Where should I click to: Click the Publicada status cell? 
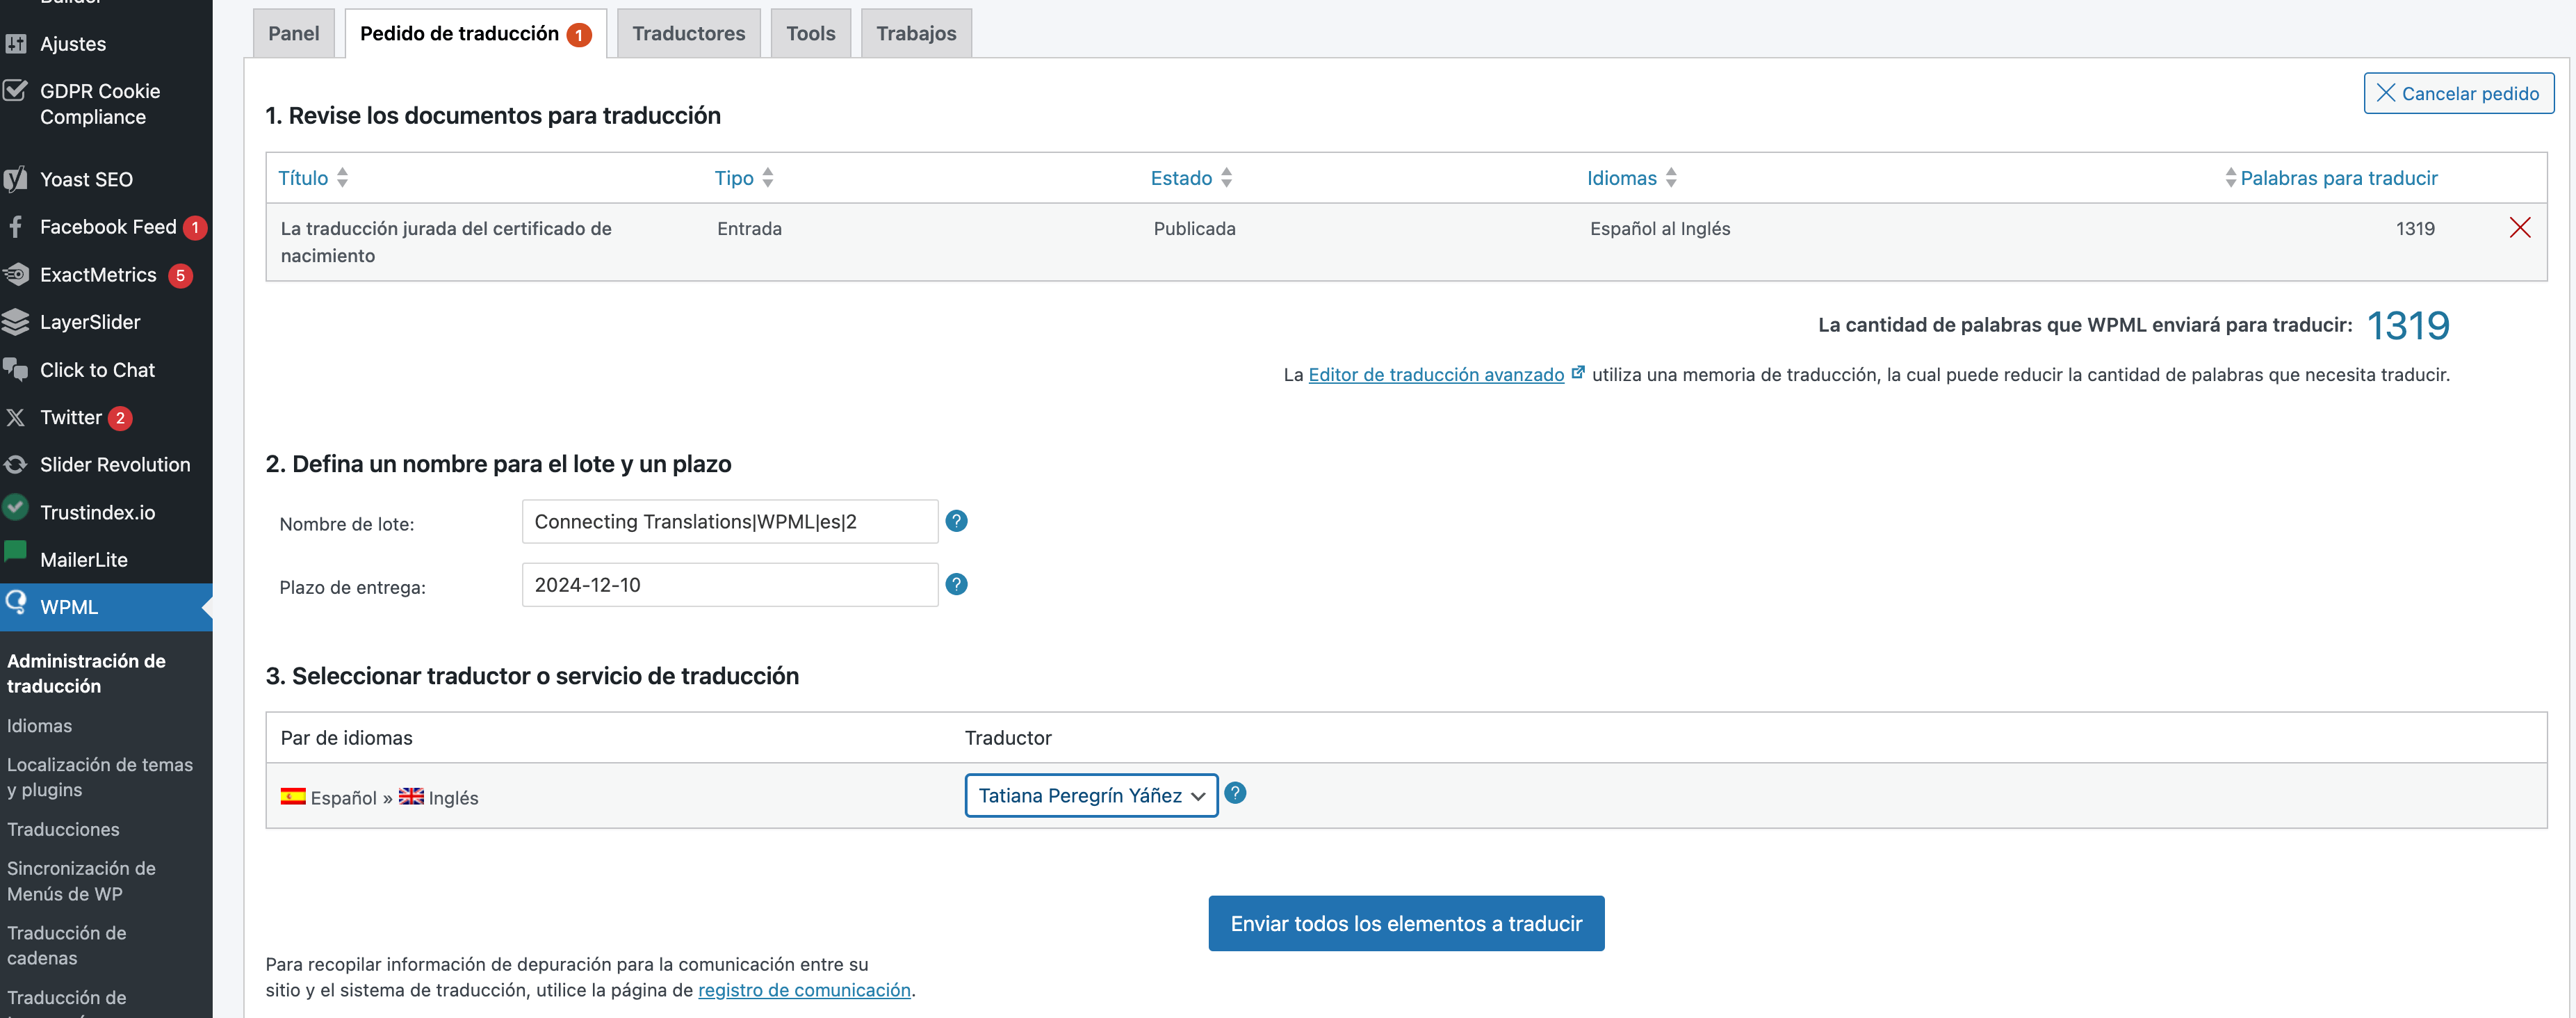tap(1194, 229)
